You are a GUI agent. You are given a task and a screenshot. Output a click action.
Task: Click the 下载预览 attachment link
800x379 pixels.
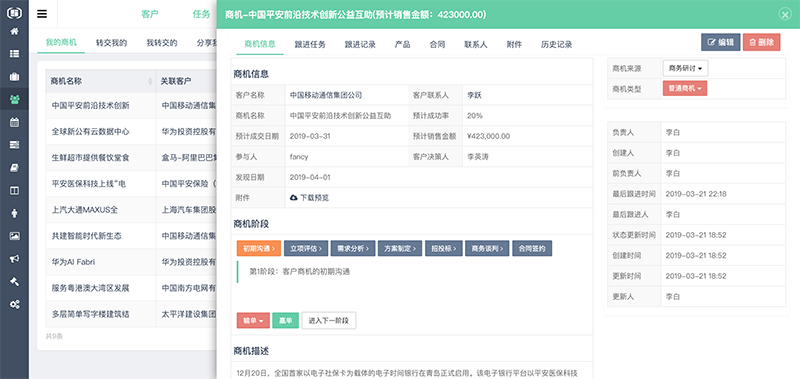pos(314,197)
